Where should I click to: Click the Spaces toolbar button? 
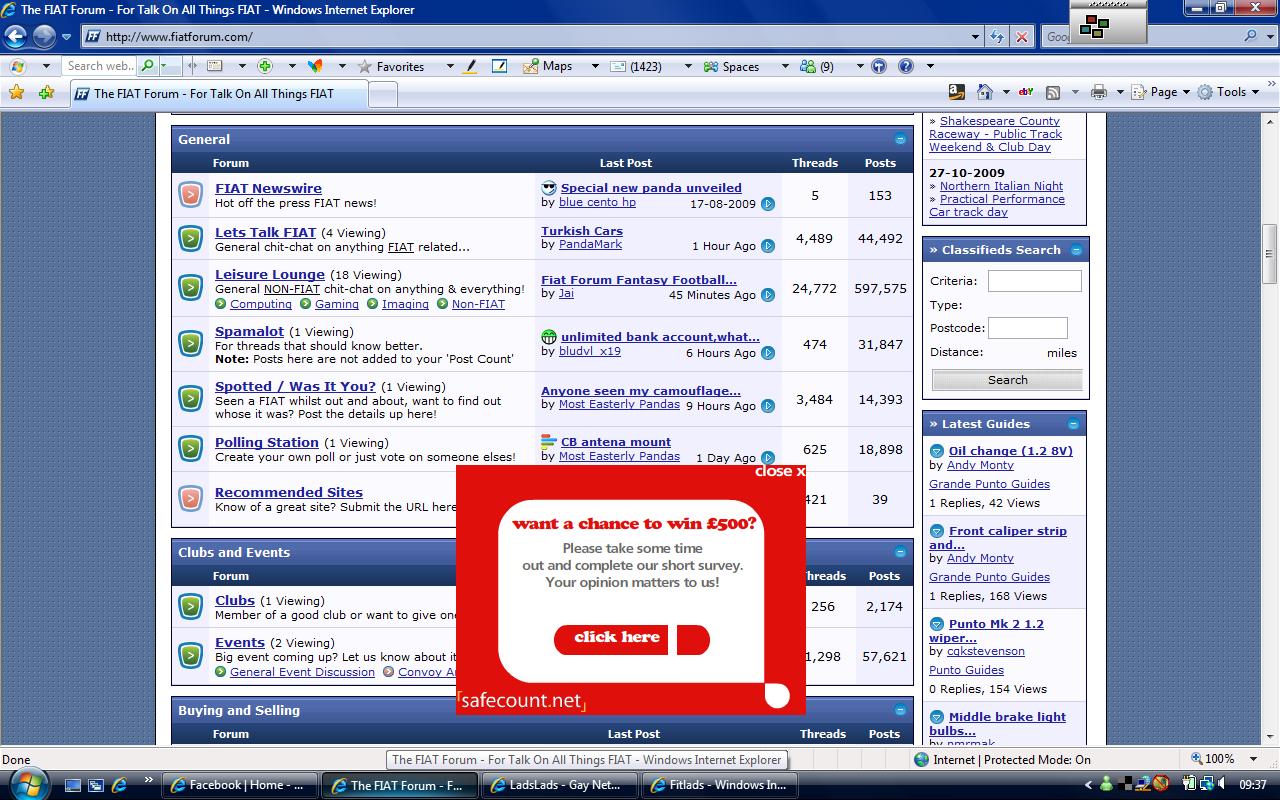731,66
